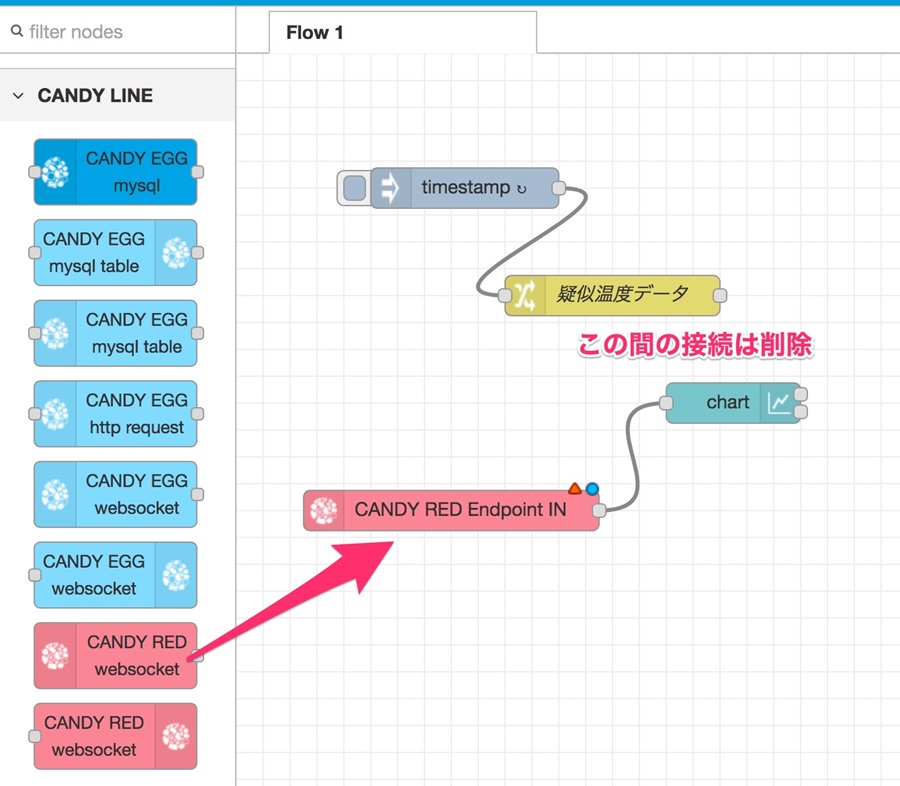Click the icon on CANDY RED Endpoint IN node
This screenshot has height=786, width=900.
pyautogui.click(x=324, y=510)
